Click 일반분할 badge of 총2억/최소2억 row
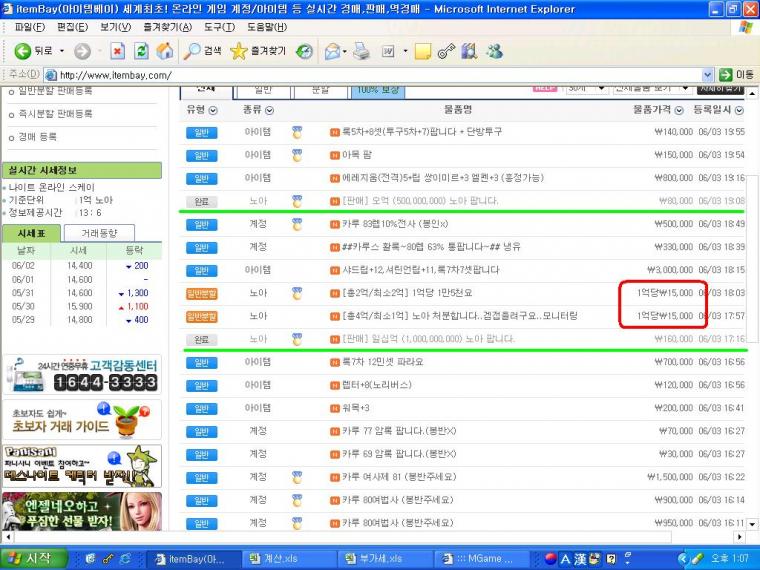This screenshot has height=570, width=760. pos(202,294)
